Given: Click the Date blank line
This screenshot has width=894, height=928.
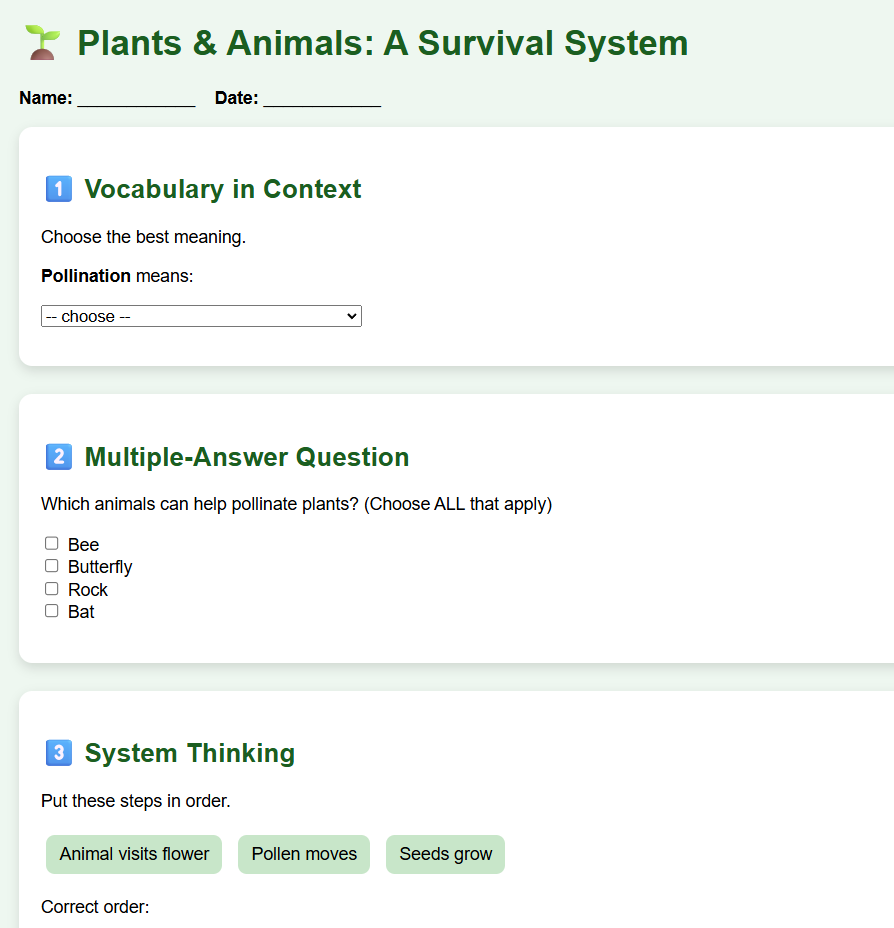Looking at the screenshot, I should click(x=322, y=99).
